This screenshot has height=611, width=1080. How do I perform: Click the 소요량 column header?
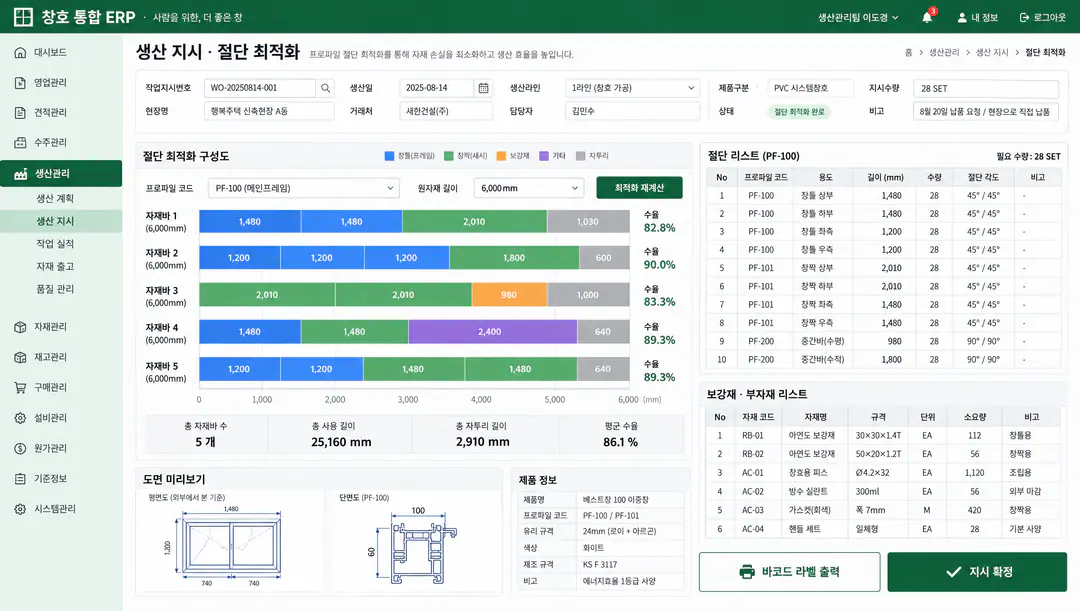[x=975, y=417]
